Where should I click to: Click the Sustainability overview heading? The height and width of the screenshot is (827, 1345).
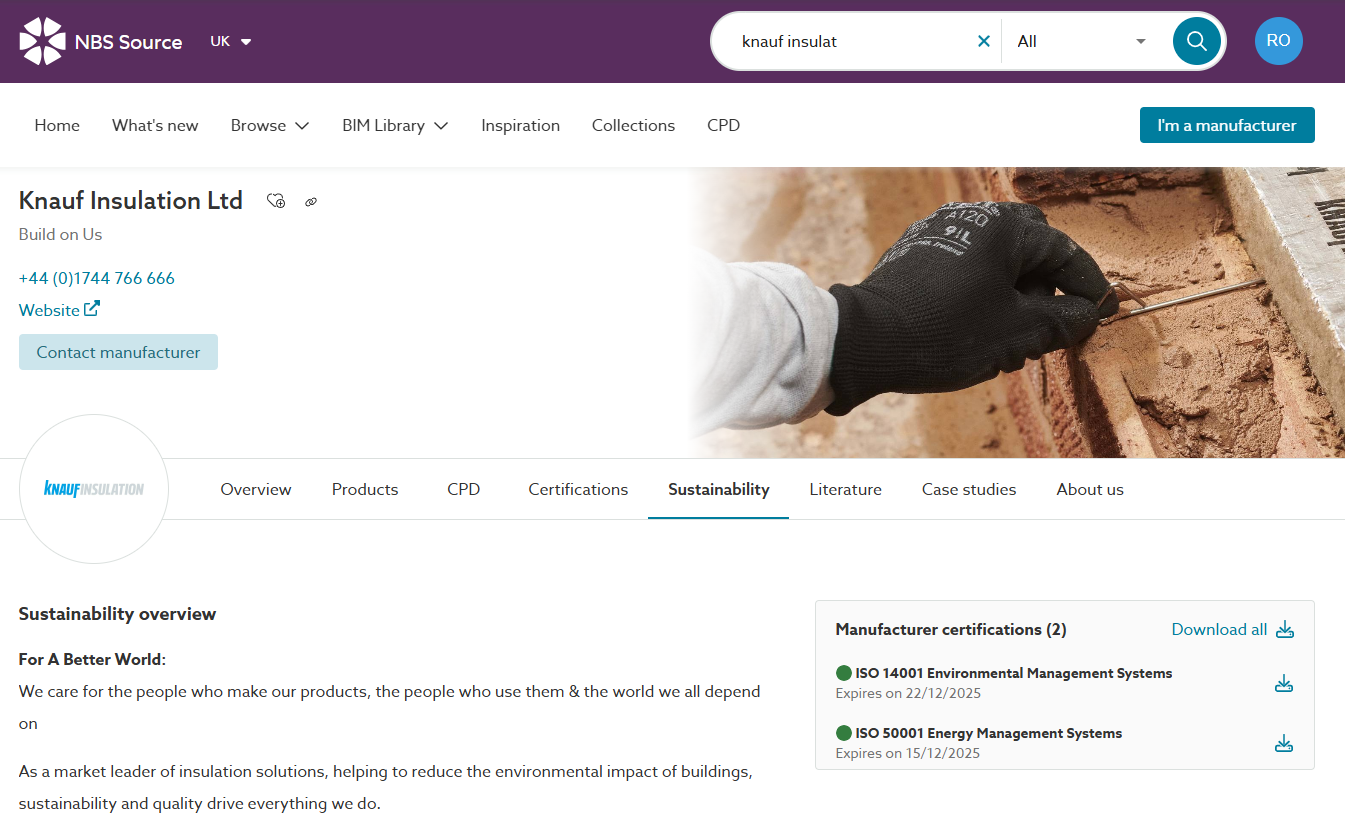(x=118, y=614)
